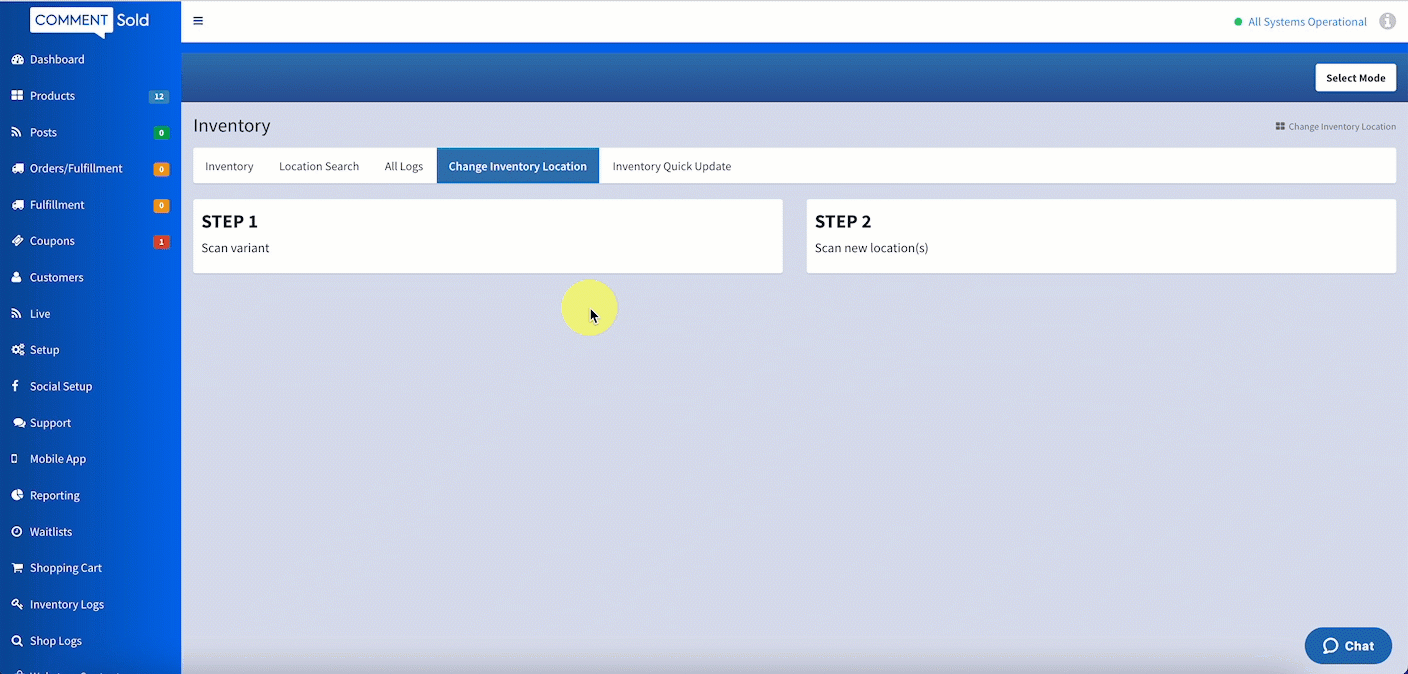Switch to the Location Search tab
This screenshot has width=1408, height=674.
point(319,166)
